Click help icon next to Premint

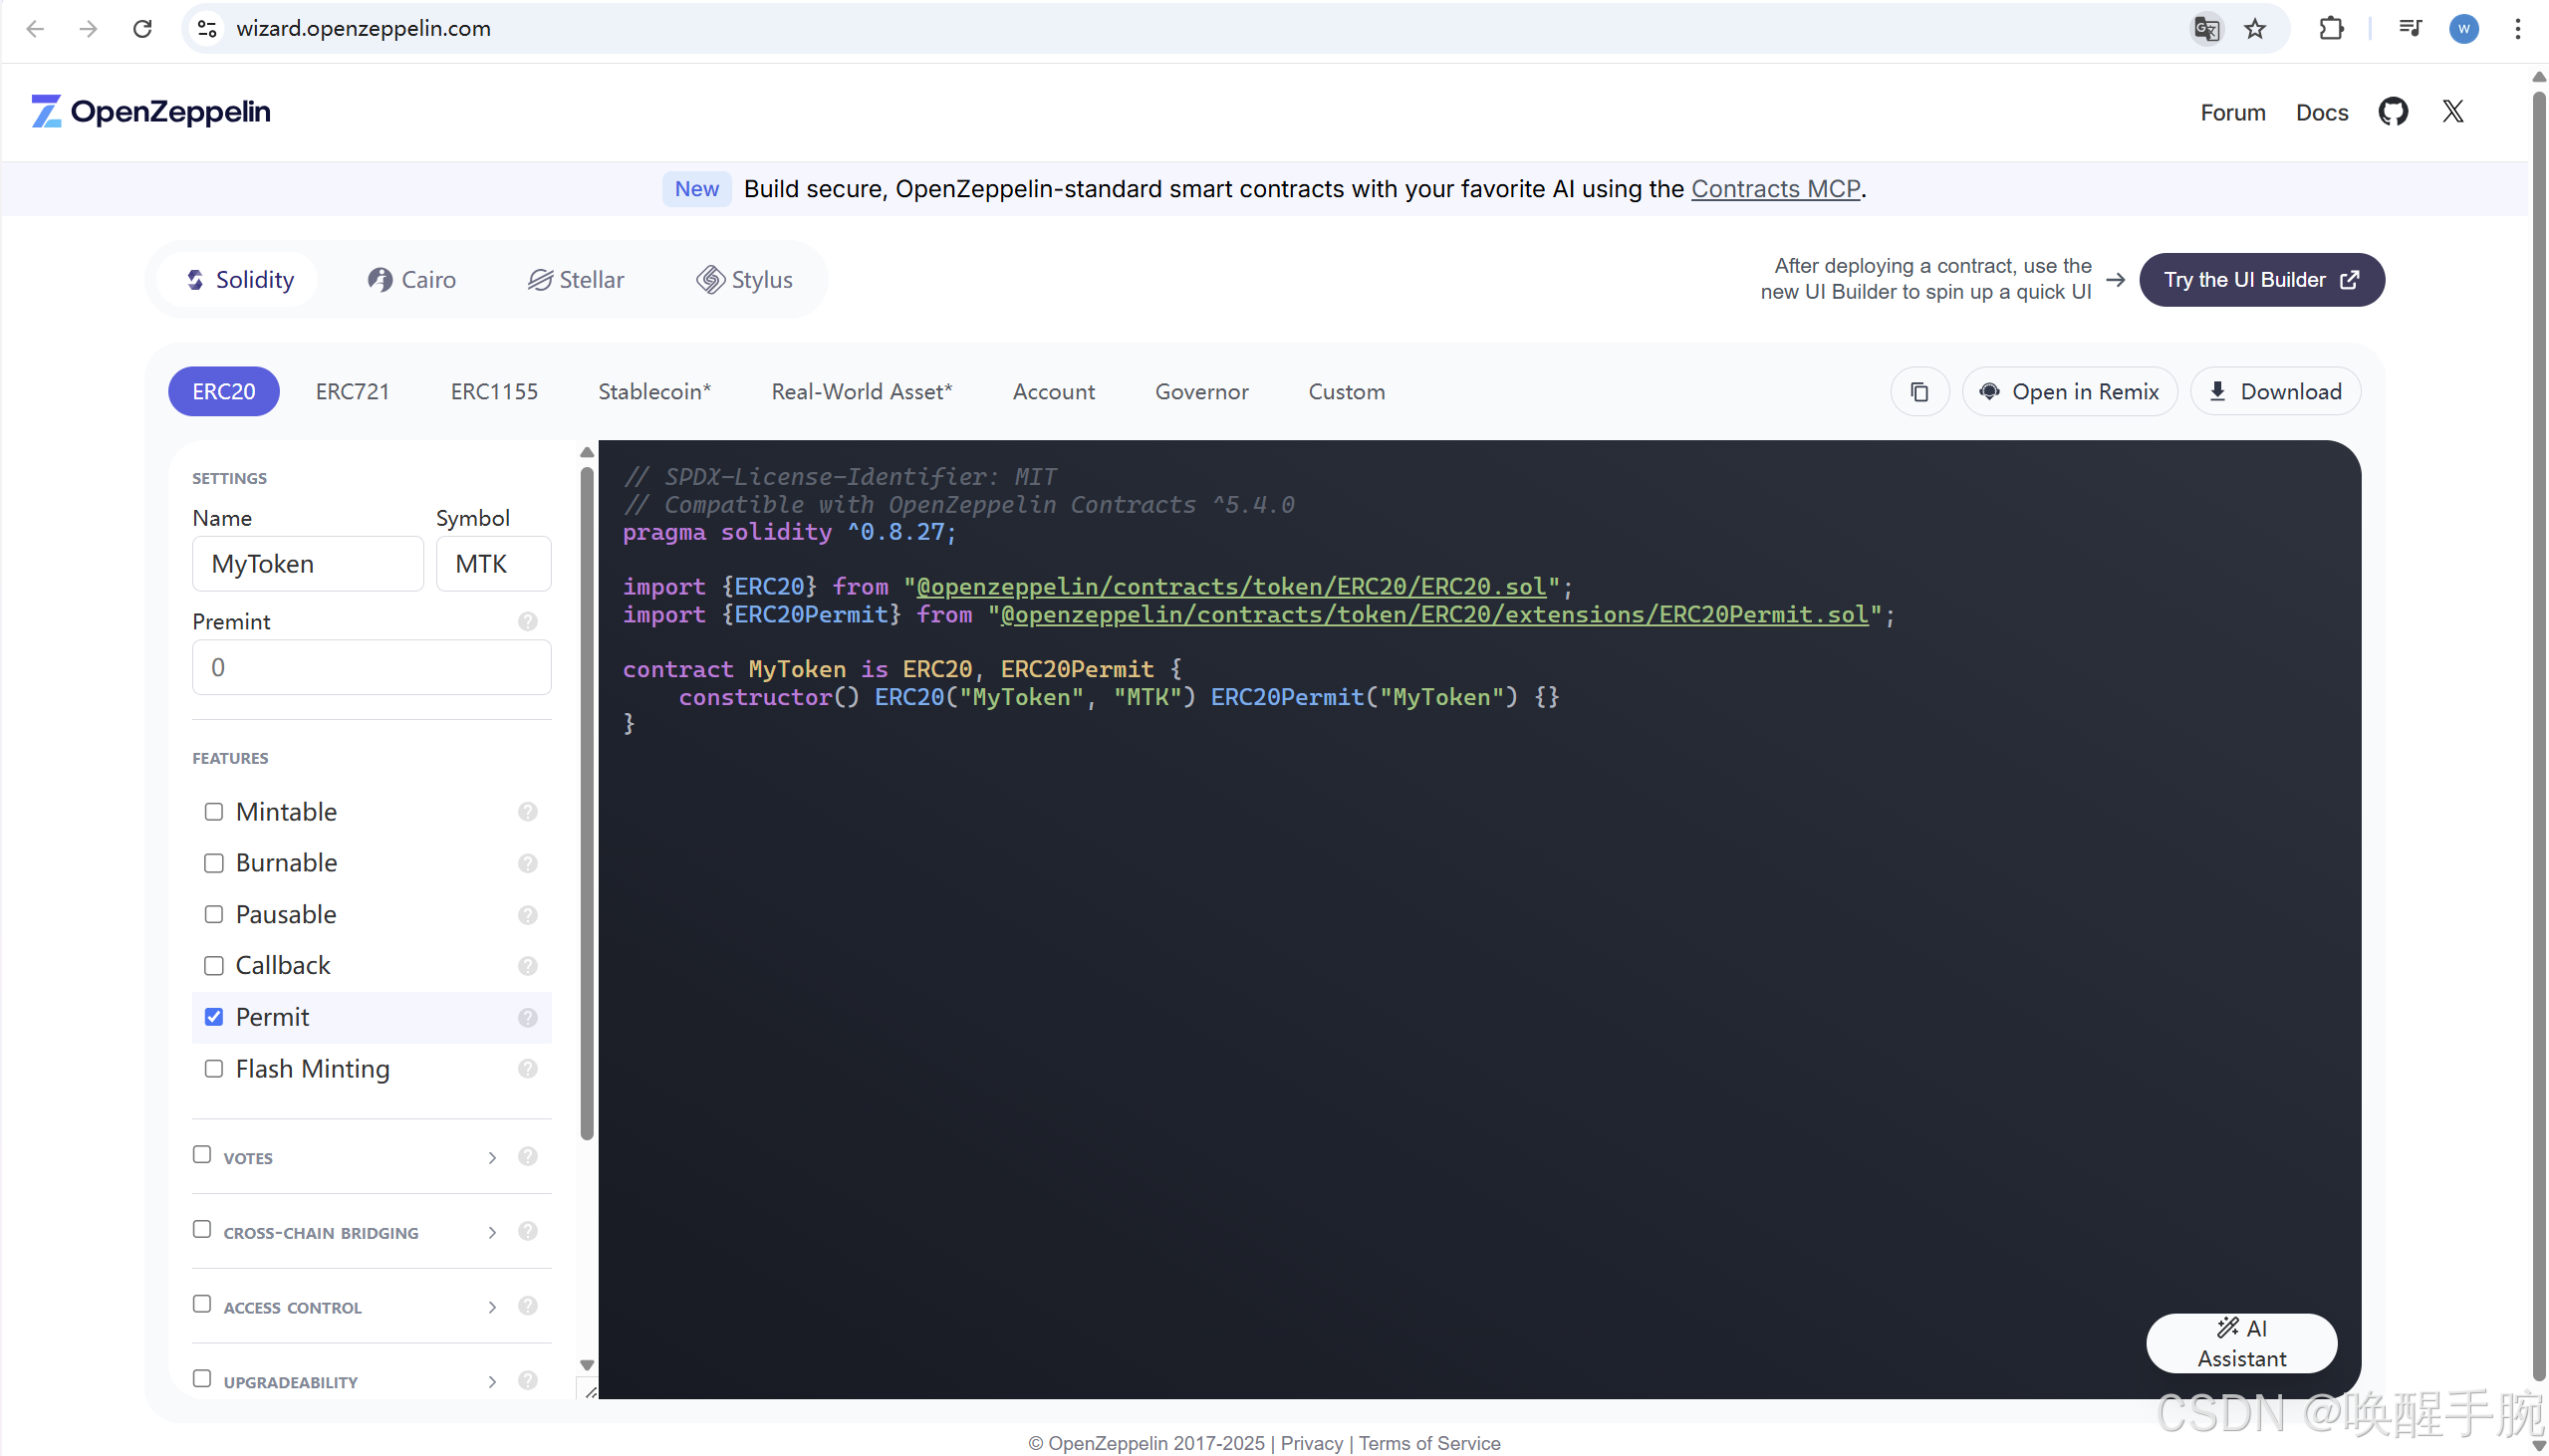click(x=528, y=622)
